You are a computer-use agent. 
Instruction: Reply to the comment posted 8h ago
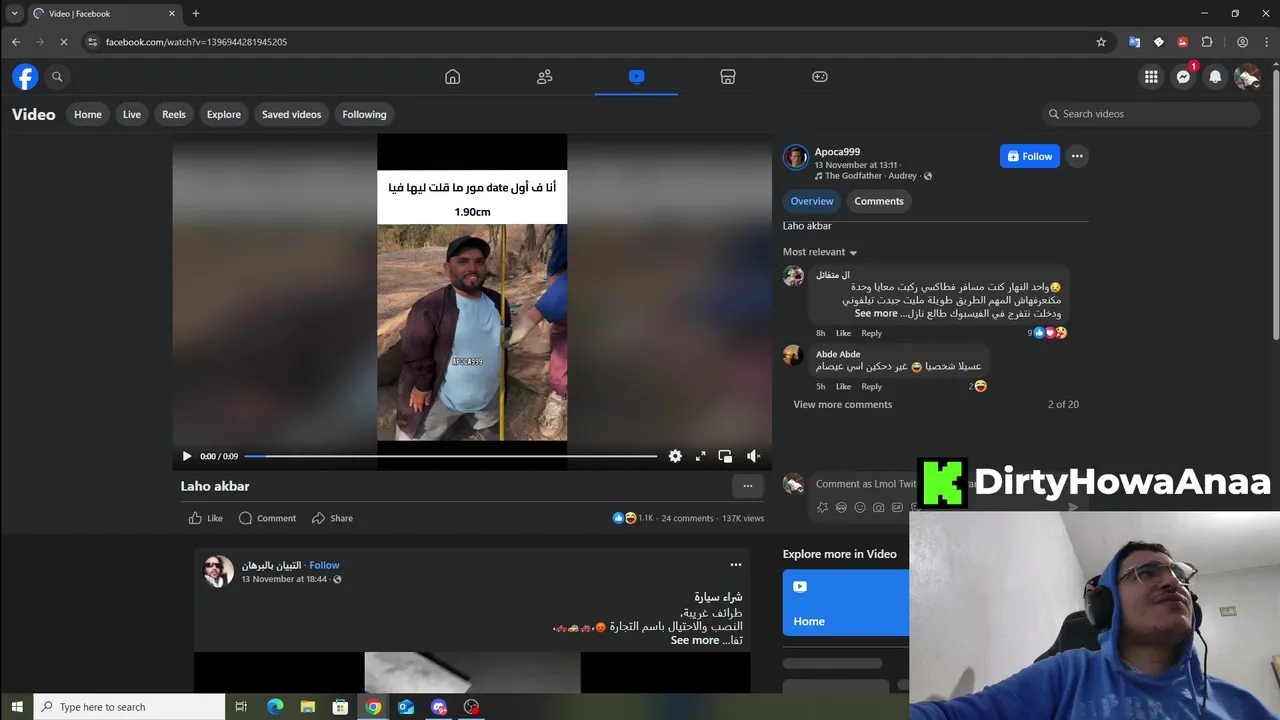pyautogui.click(x=872, y=333)
